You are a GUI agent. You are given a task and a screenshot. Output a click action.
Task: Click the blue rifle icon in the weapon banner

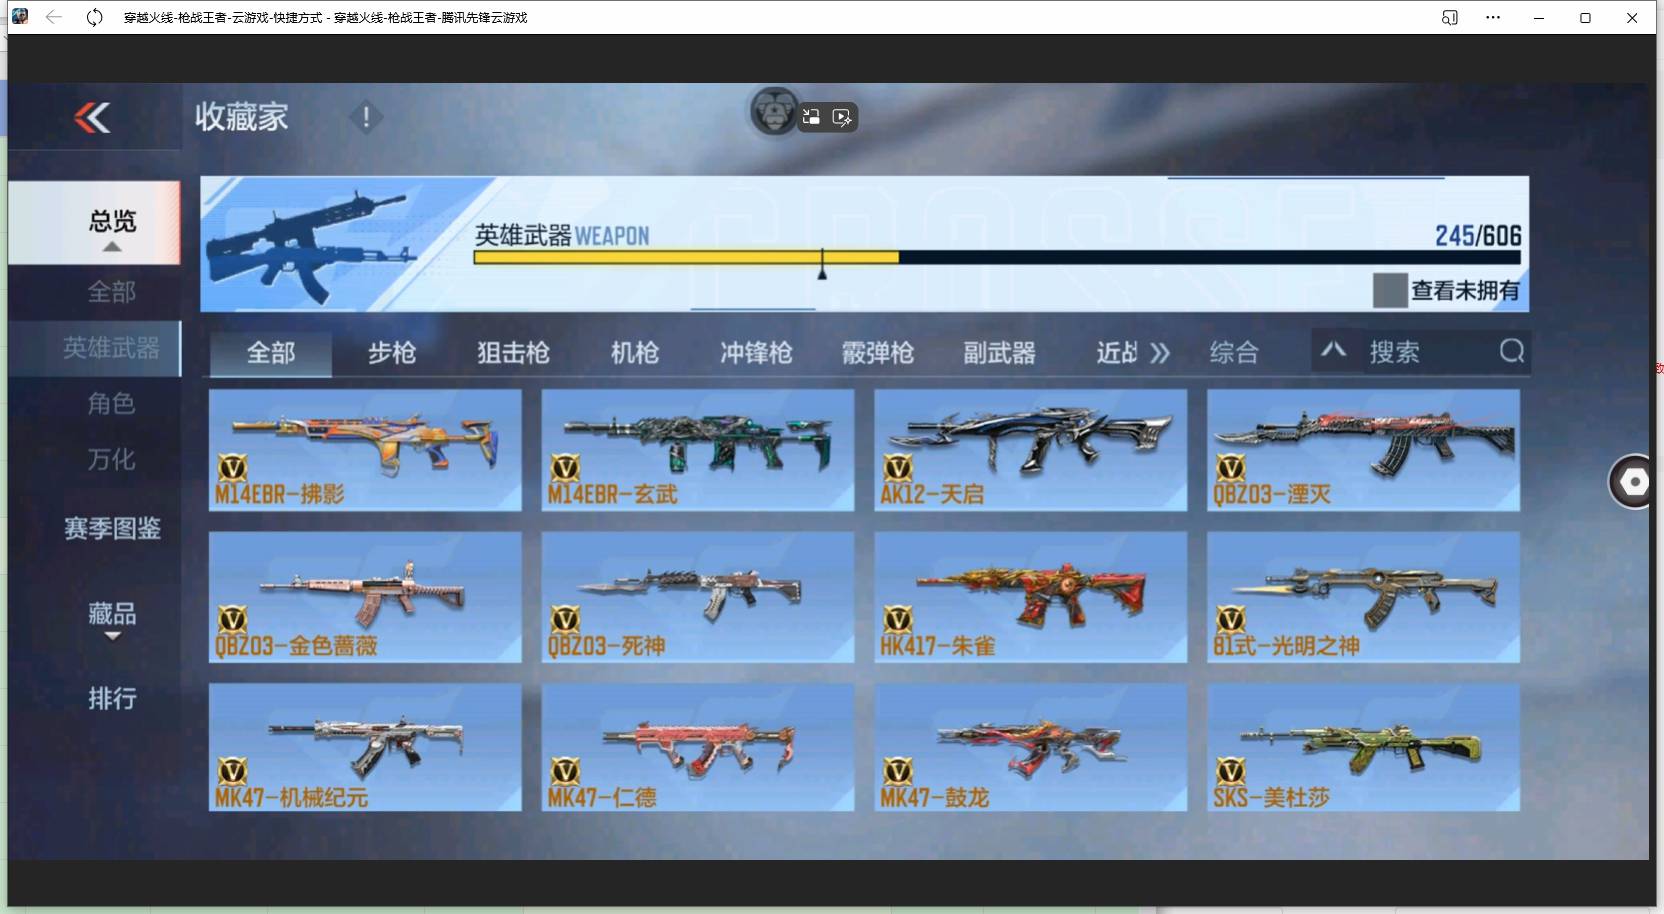310,246
